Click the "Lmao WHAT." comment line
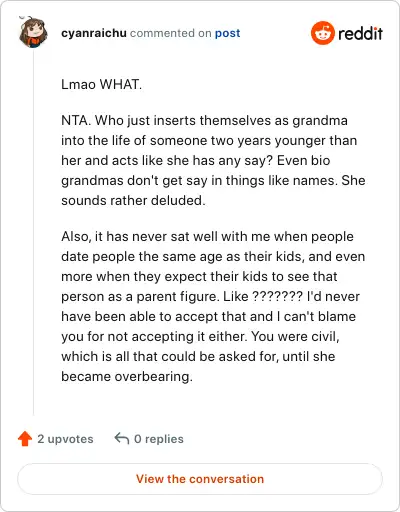Viewport: 400px width, 512px height. click(x=102, y=84)
